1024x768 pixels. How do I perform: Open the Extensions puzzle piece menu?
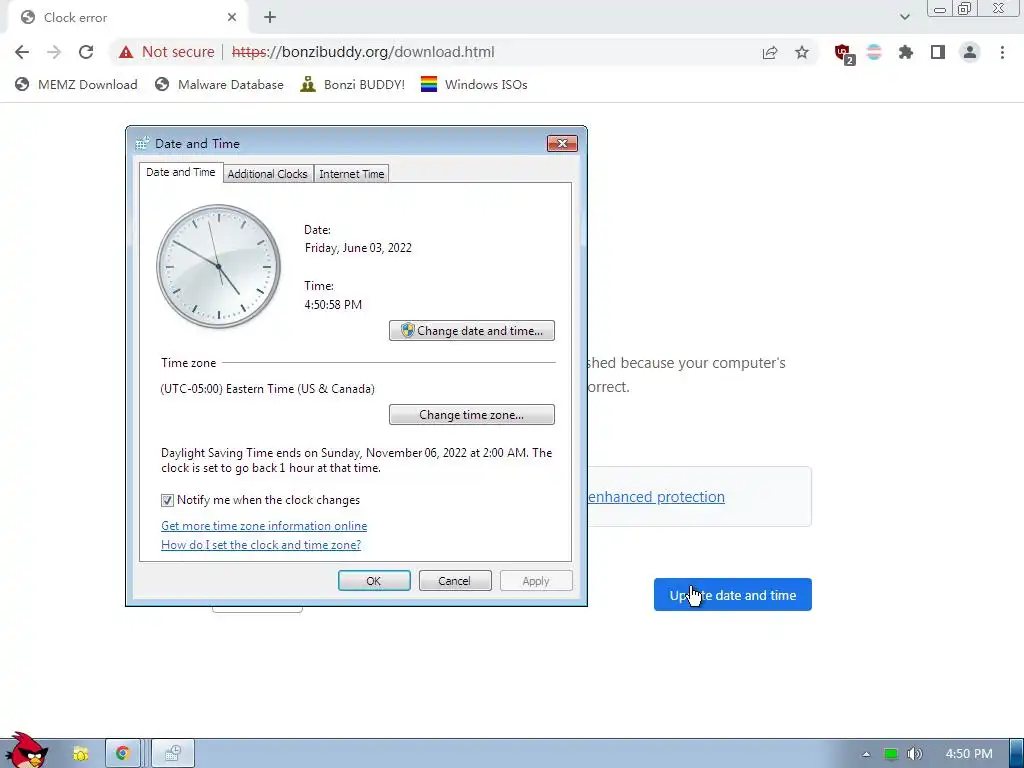coord(906,52)
